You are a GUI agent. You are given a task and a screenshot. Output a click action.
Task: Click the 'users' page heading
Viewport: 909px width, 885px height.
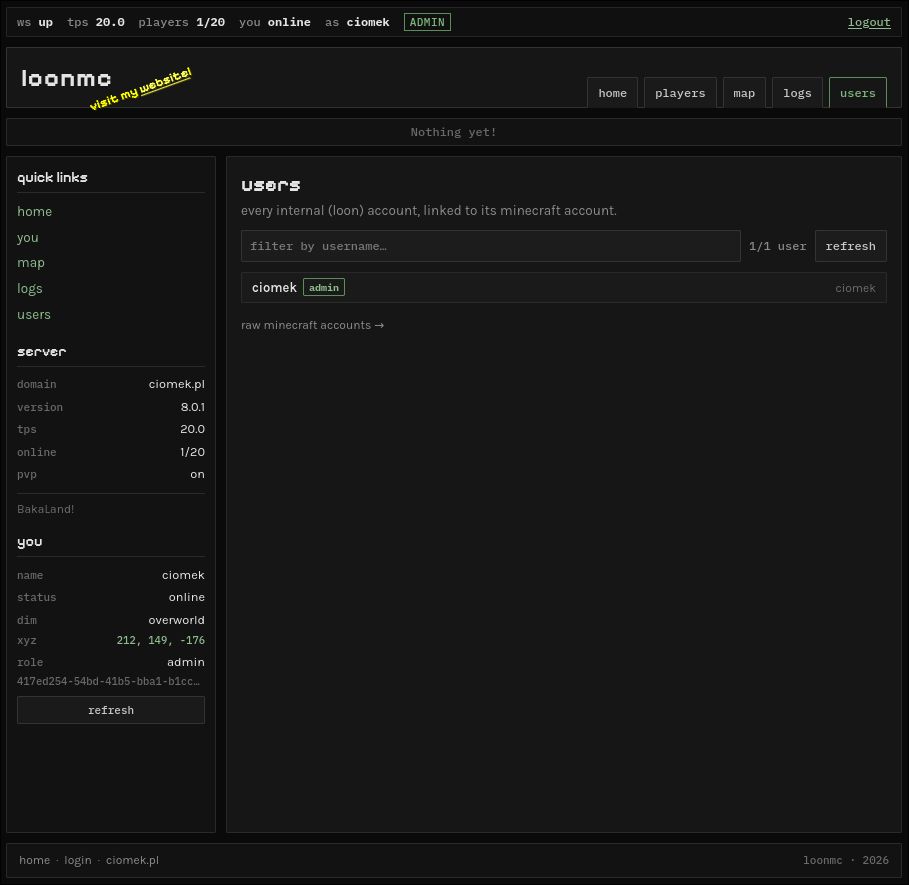point(271,185)
